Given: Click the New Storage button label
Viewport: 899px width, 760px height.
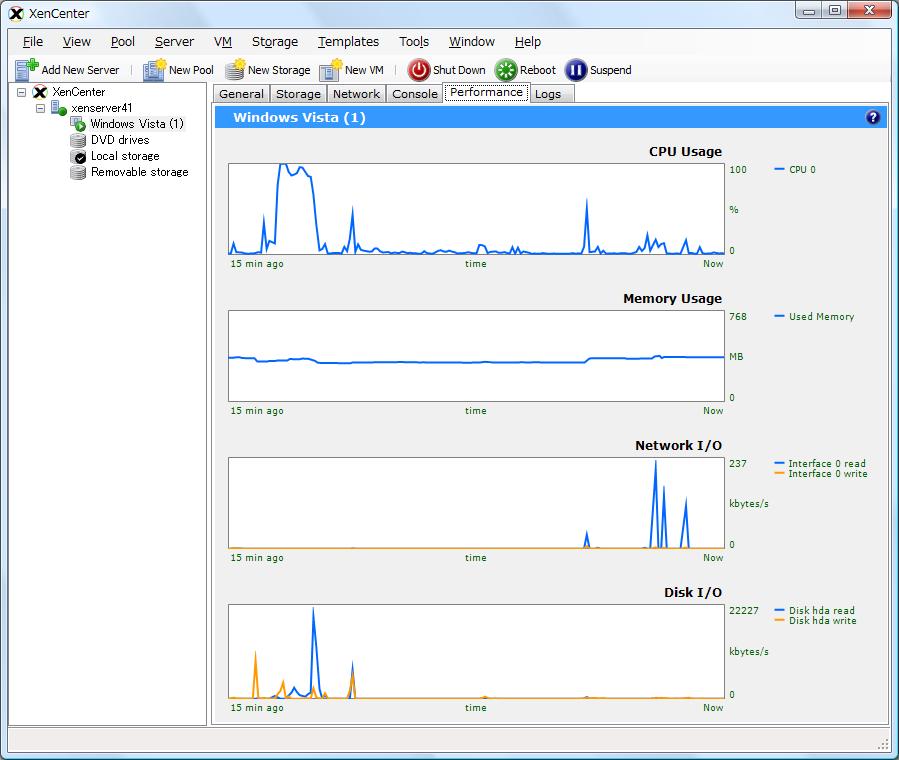Looking at the screenshot, I should tap(279, 70).
